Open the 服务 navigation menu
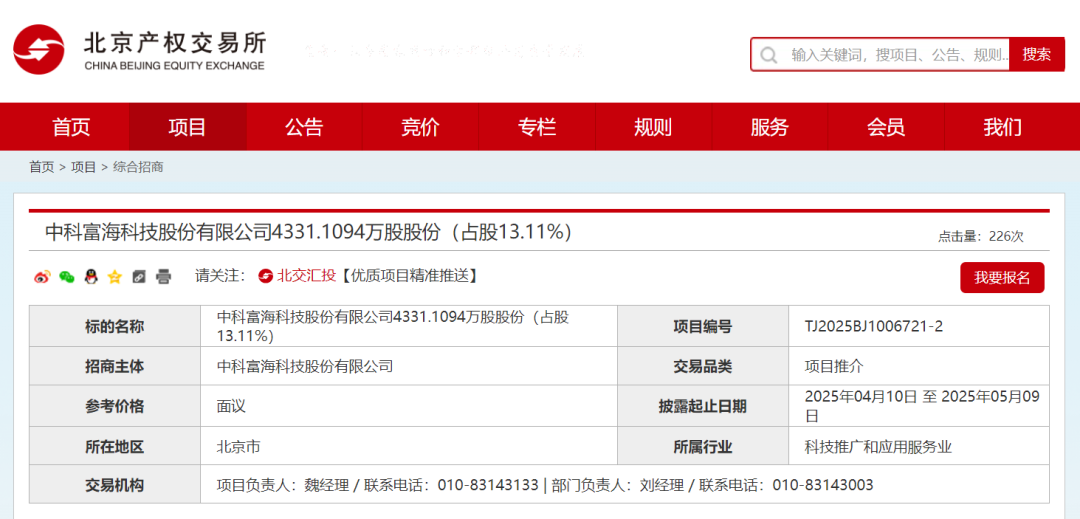 tap(769, 127)
